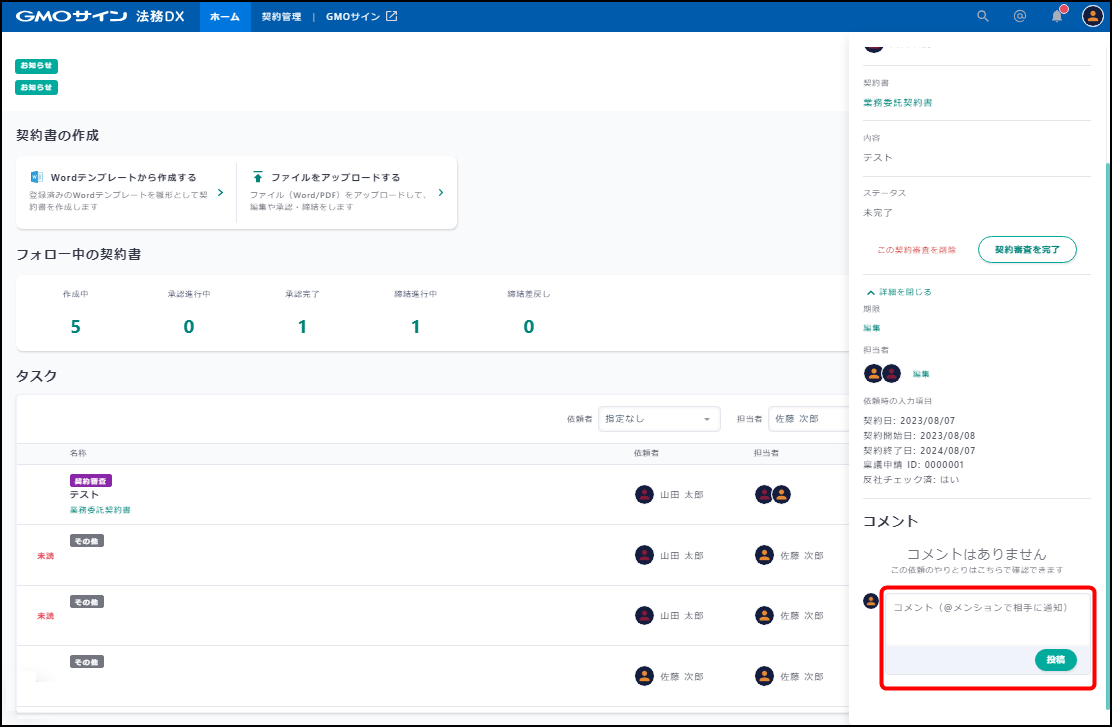Open the notifications bell icon

pyautogui.click(x=1057, y=16)
